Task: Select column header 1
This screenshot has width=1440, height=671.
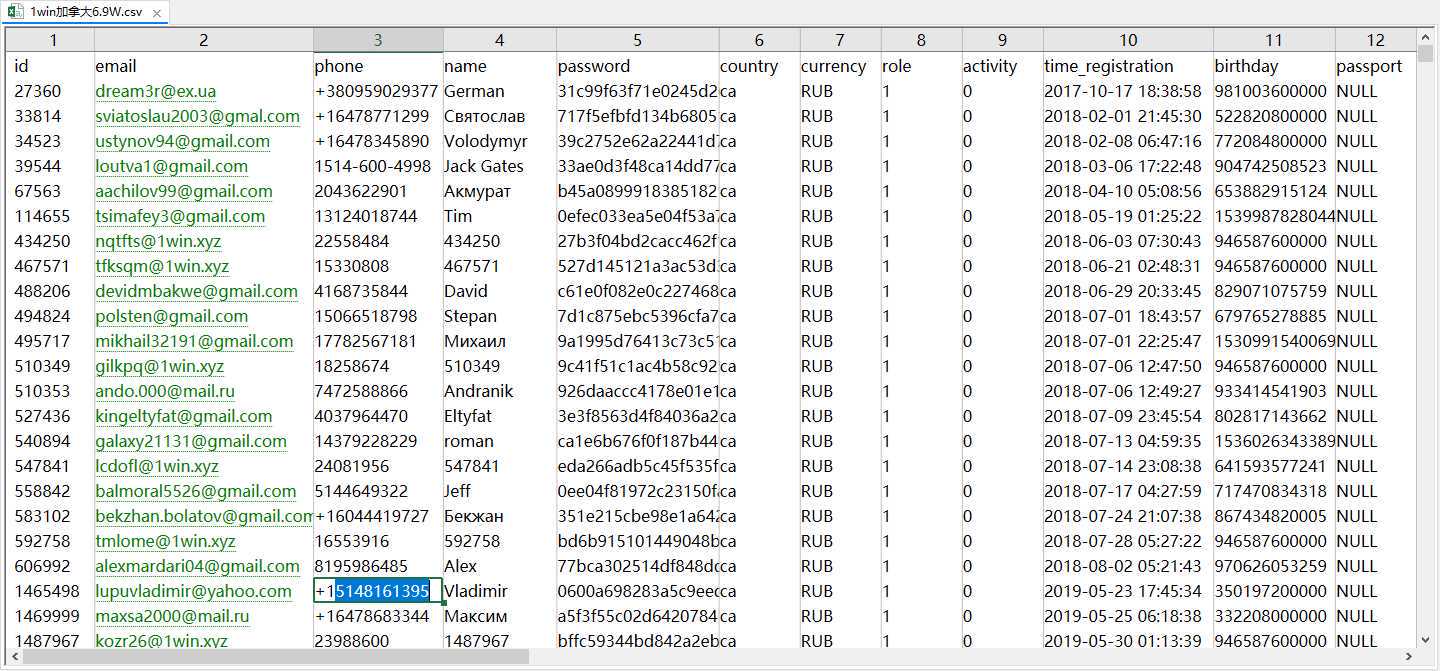Action: click(52, 40)
